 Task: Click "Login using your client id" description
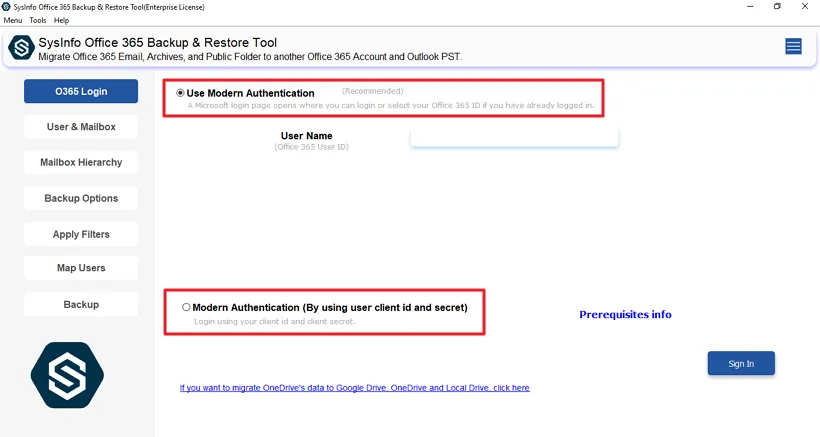(275, 321)
